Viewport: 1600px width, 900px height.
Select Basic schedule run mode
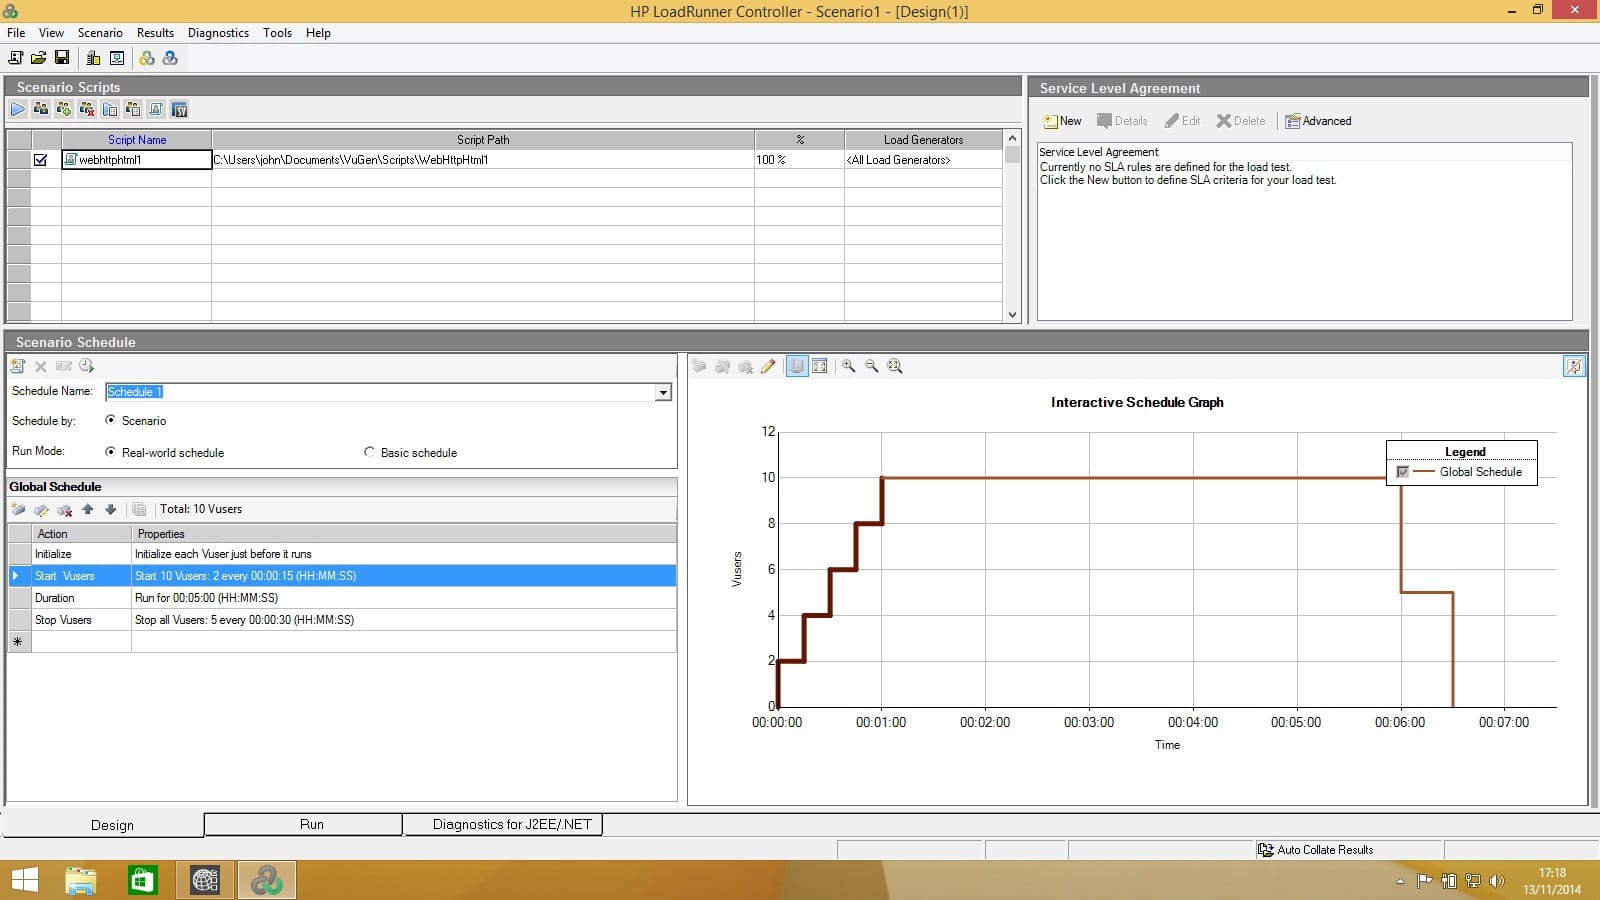click(x=369, y=452)
